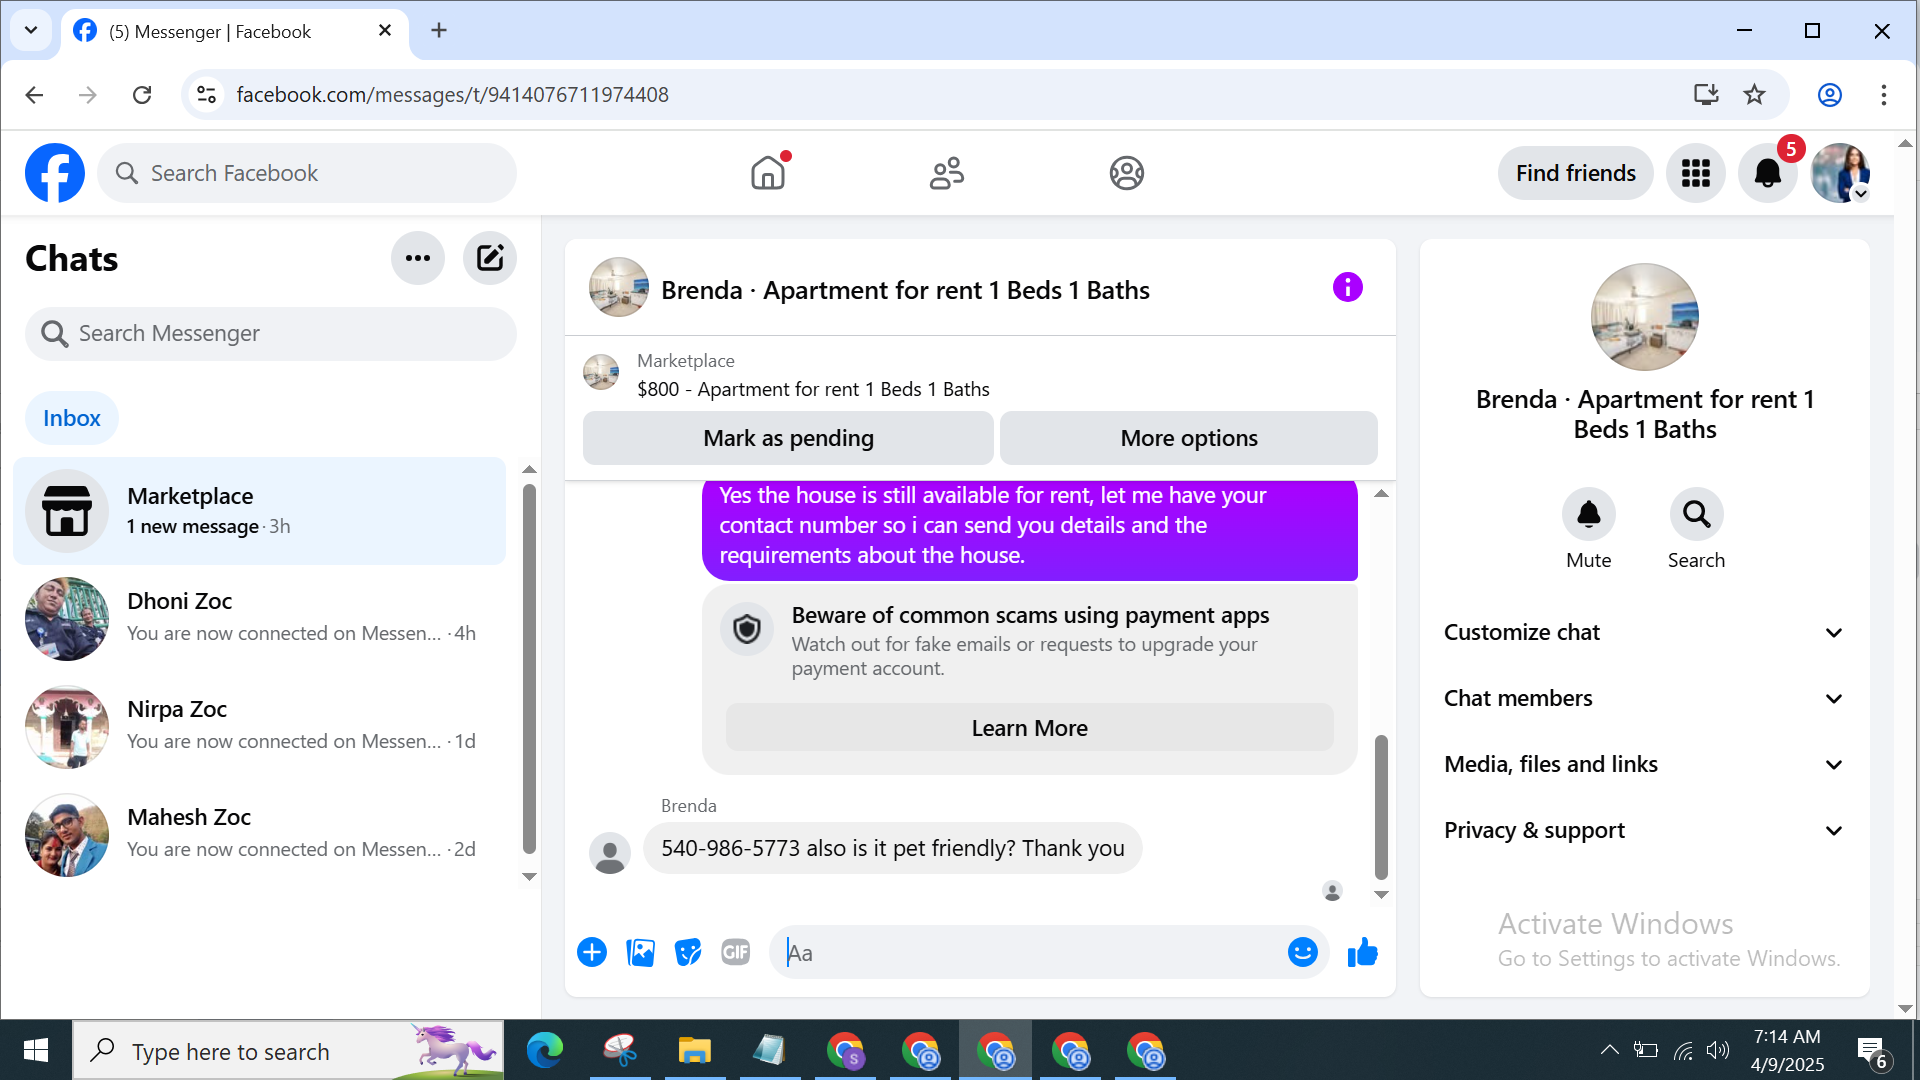Open the conversation information icon
This screenshot has width=1920, height=1080.
[x=1348, y=288]
